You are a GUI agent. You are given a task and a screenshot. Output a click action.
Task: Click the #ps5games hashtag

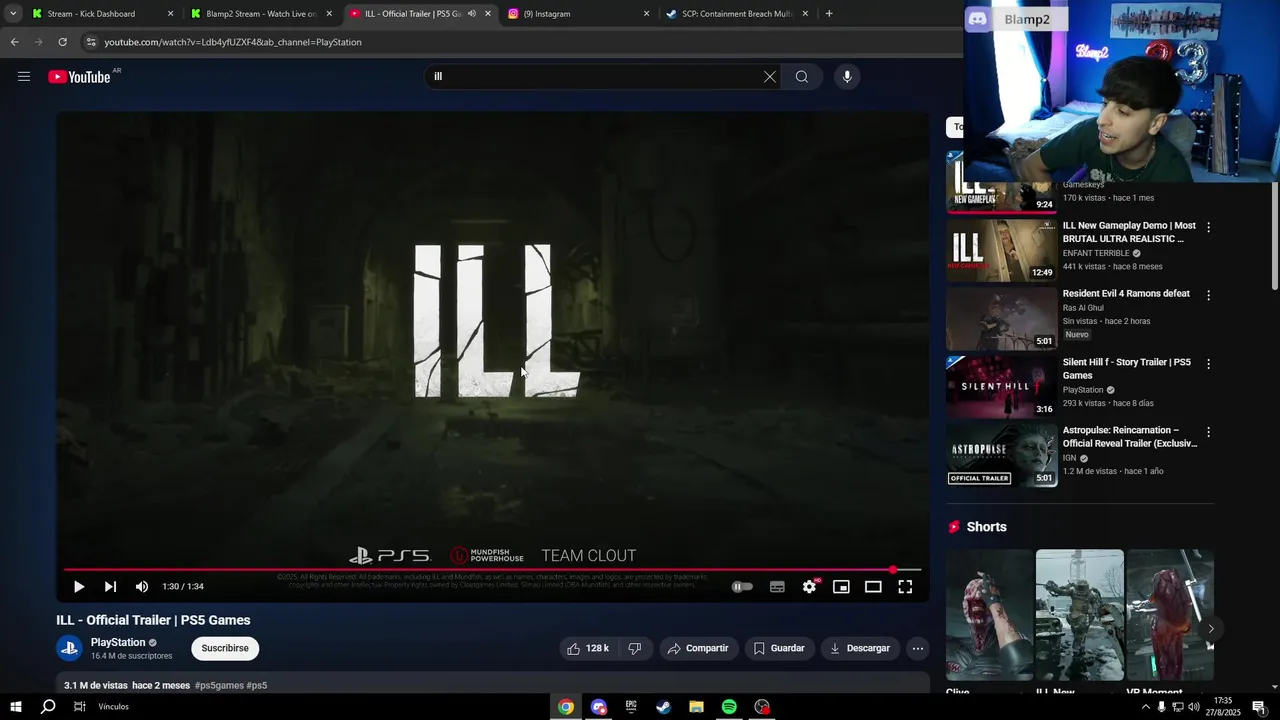[x=219, y=685]
